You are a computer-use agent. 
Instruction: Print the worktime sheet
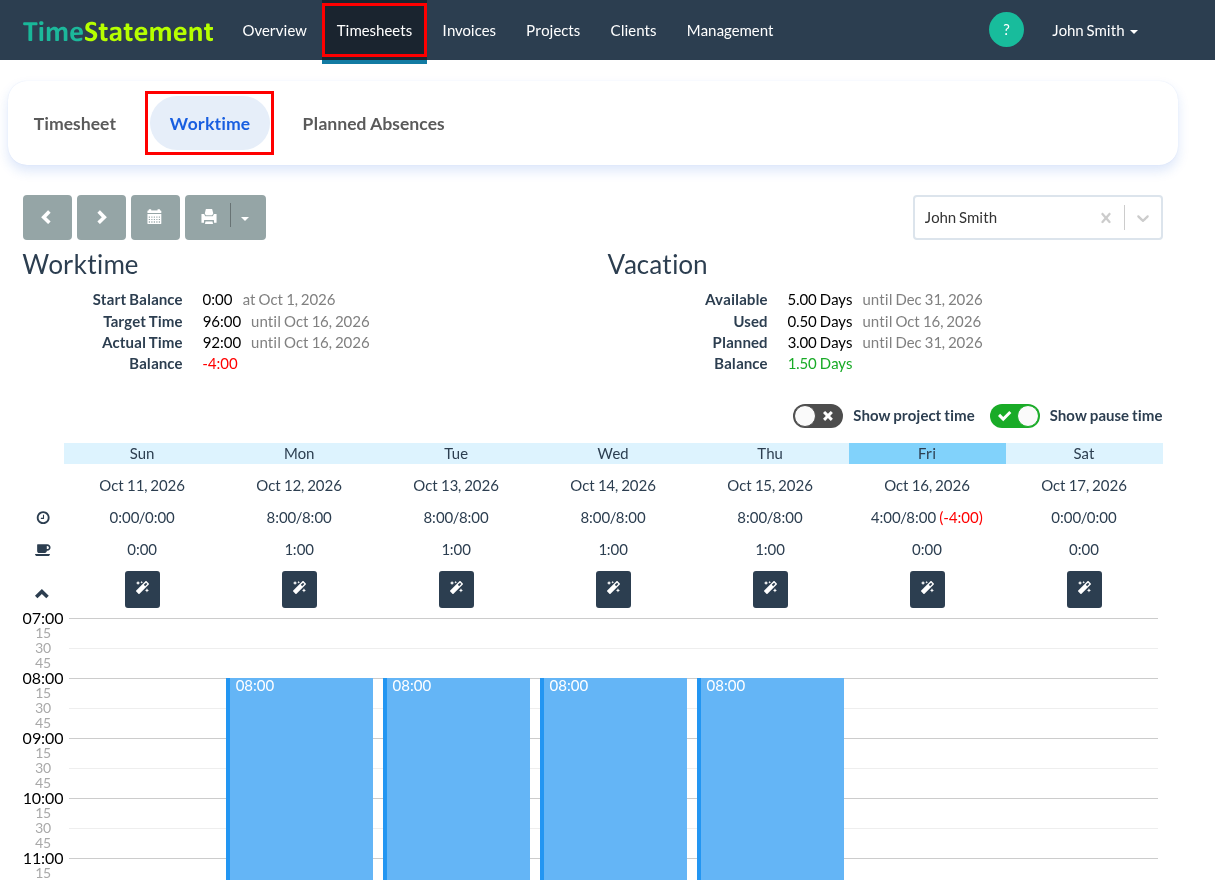click(208, 217)
